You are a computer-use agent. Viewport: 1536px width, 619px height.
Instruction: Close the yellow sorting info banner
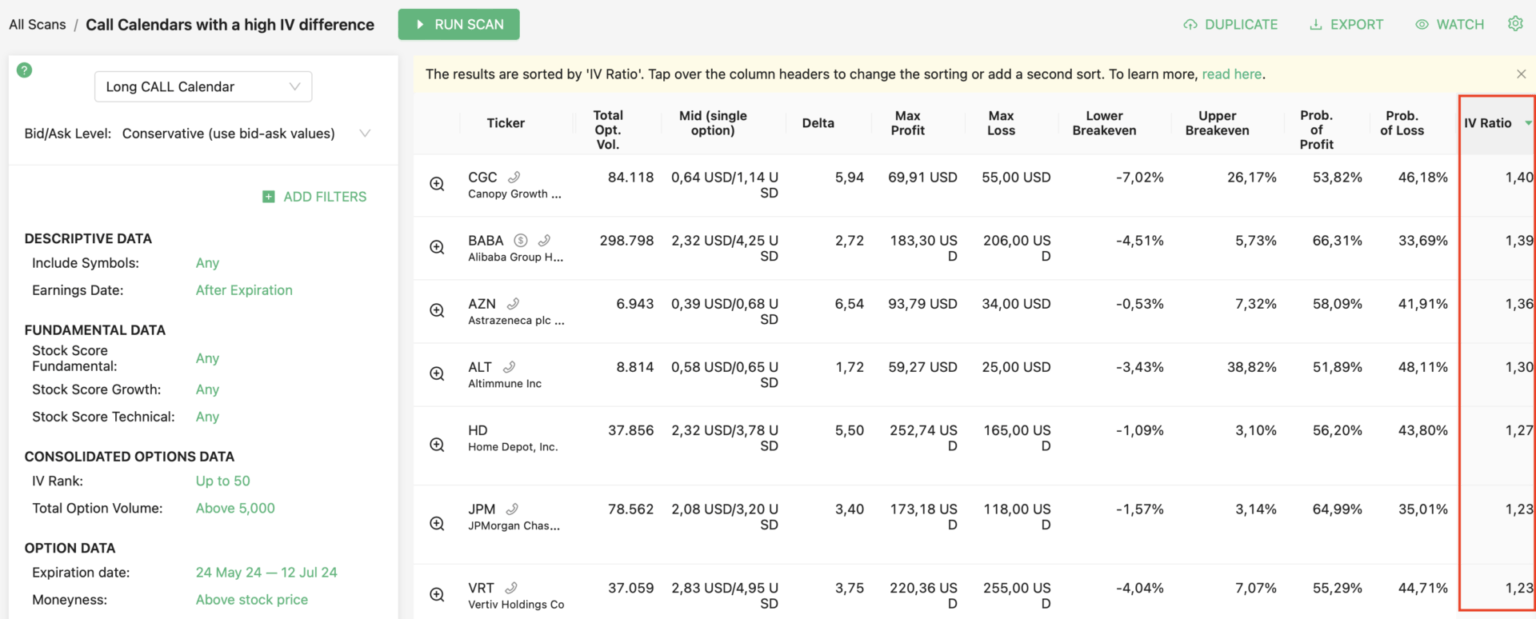click(1521, 74)
